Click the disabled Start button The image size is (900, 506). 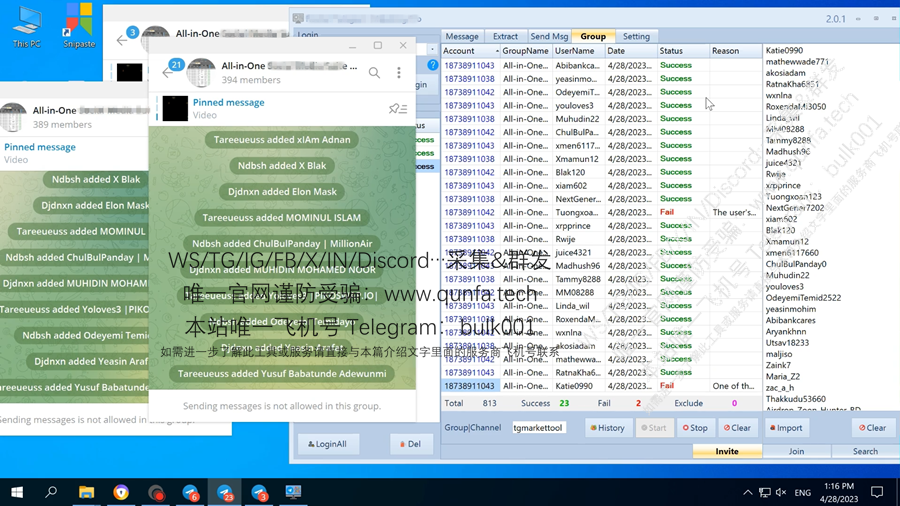654,427
